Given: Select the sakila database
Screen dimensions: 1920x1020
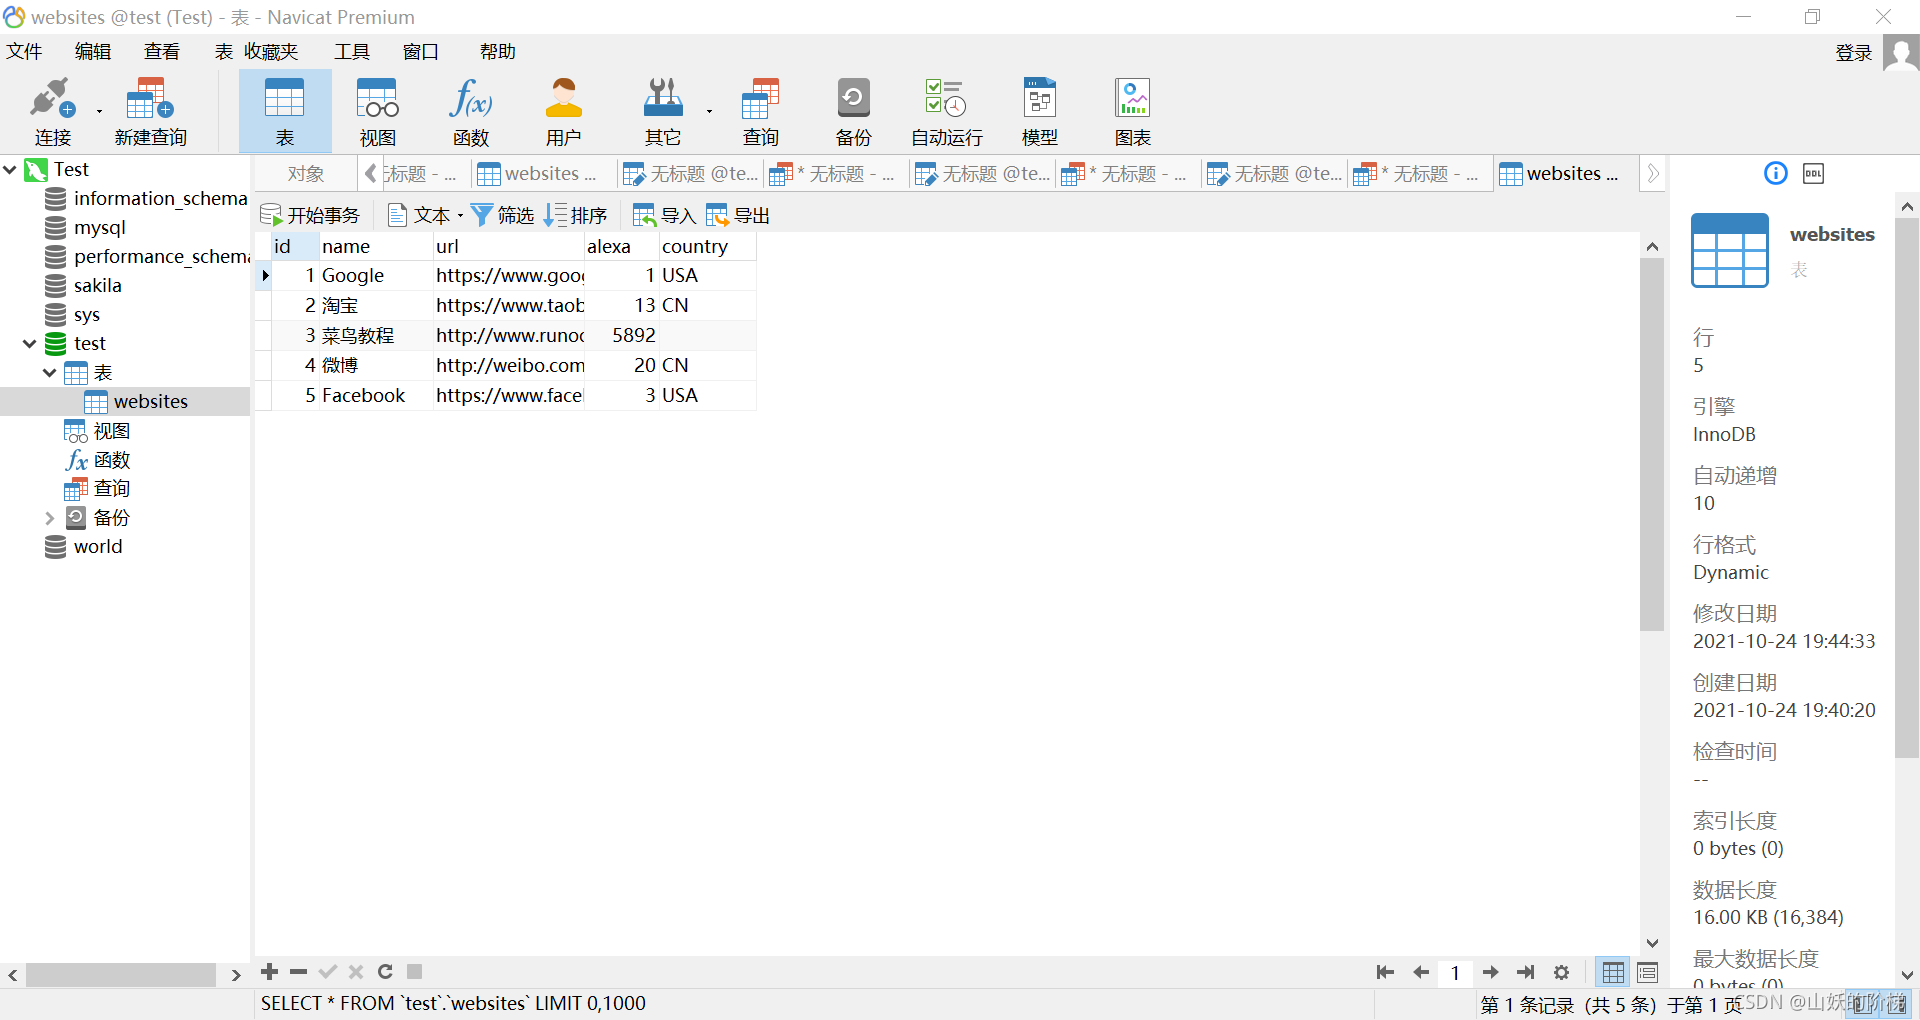Looking at the screenshot, I should tap(84, 286).
